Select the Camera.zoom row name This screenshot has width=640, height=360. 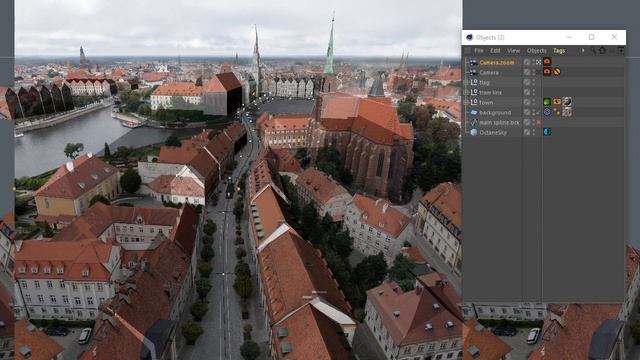pos(497,62)
